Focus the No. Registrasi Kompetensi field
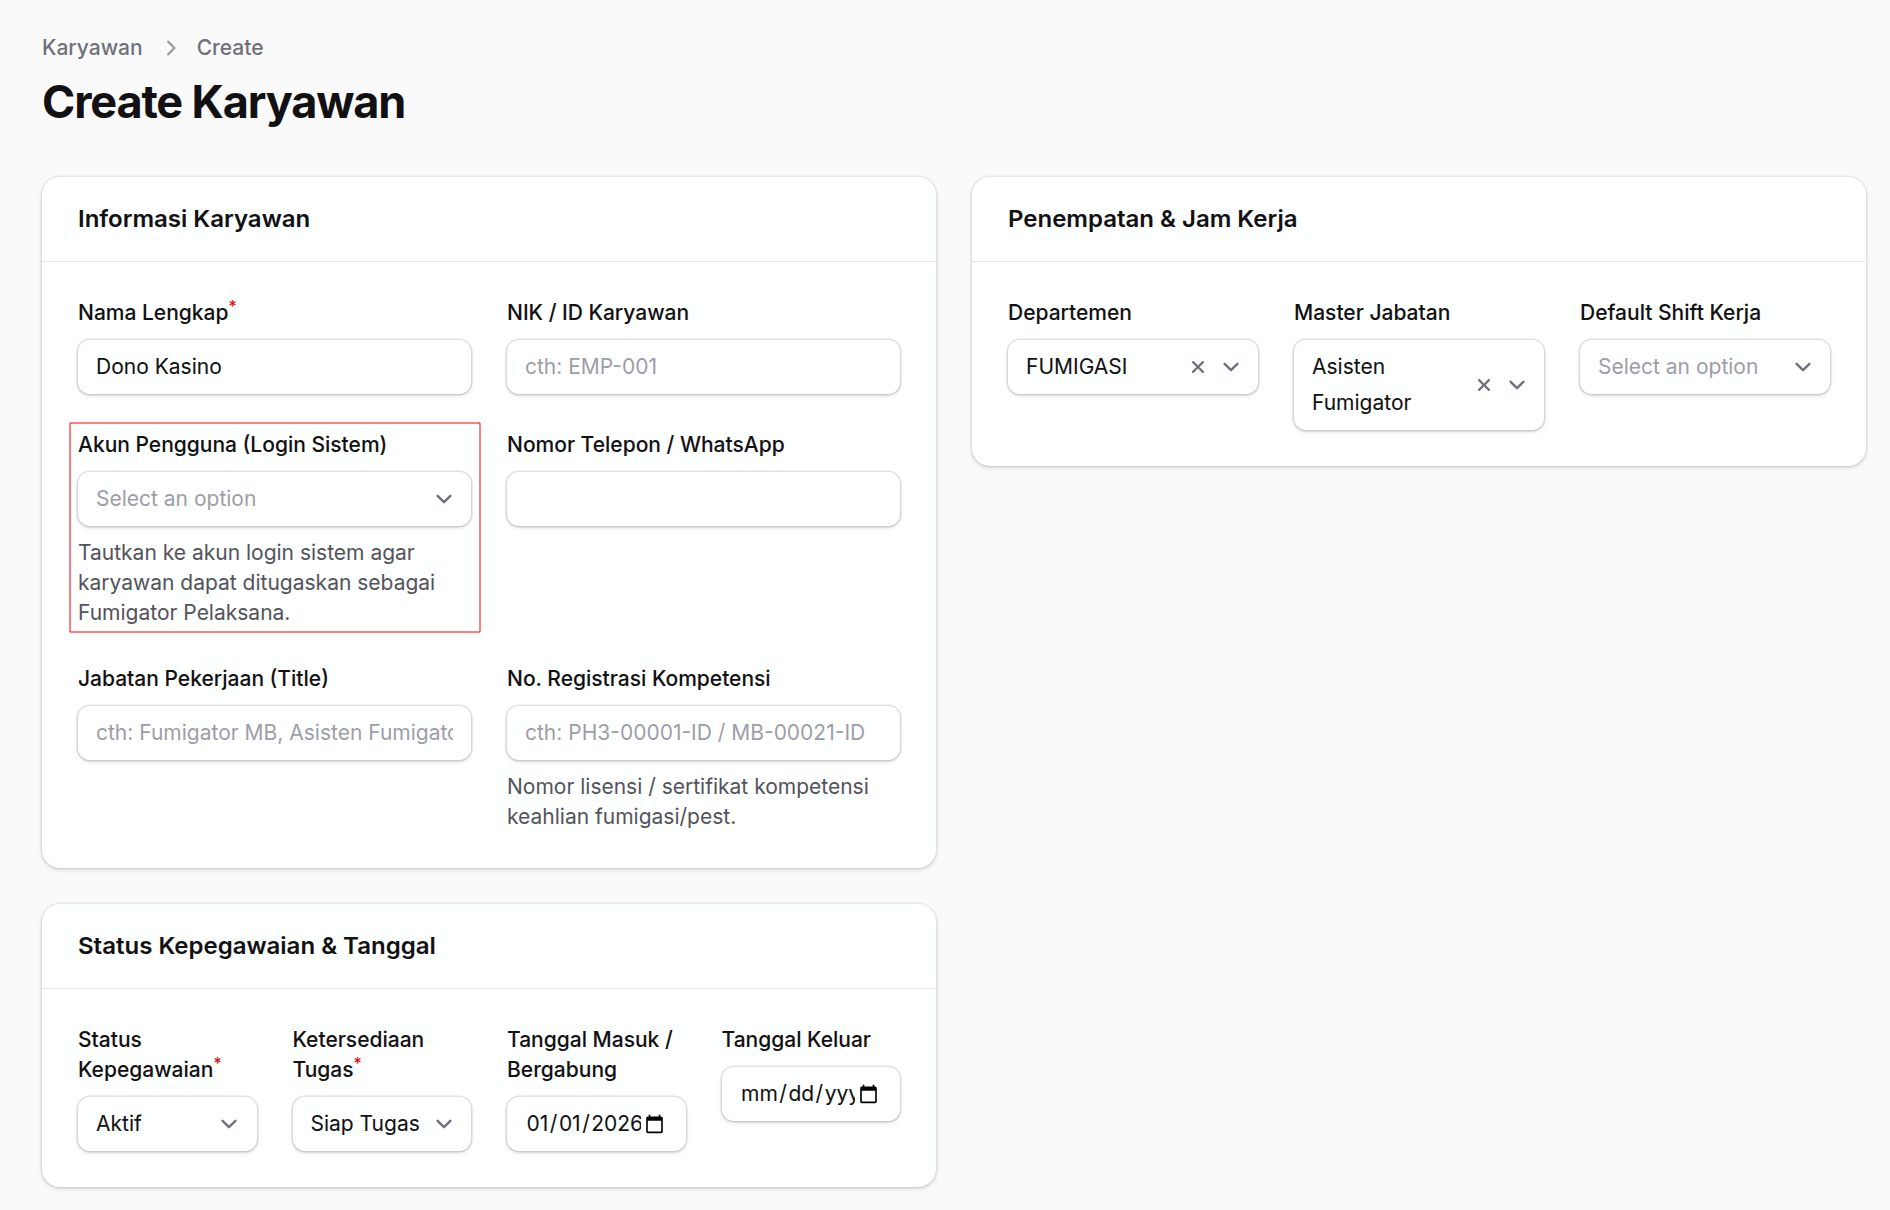The height and width of the screenshot is (1210, 1890). (703, 733)
